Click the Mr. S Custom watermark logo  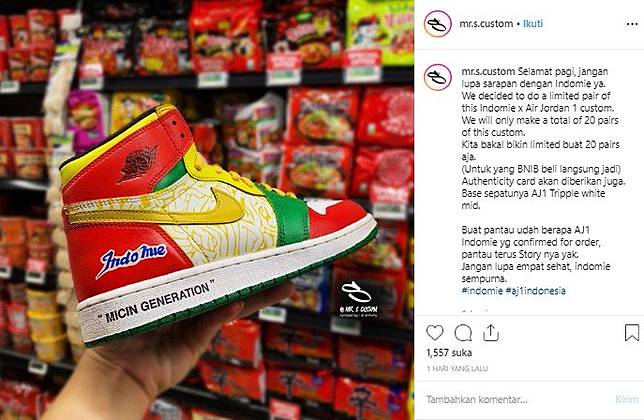coord(358,300)
